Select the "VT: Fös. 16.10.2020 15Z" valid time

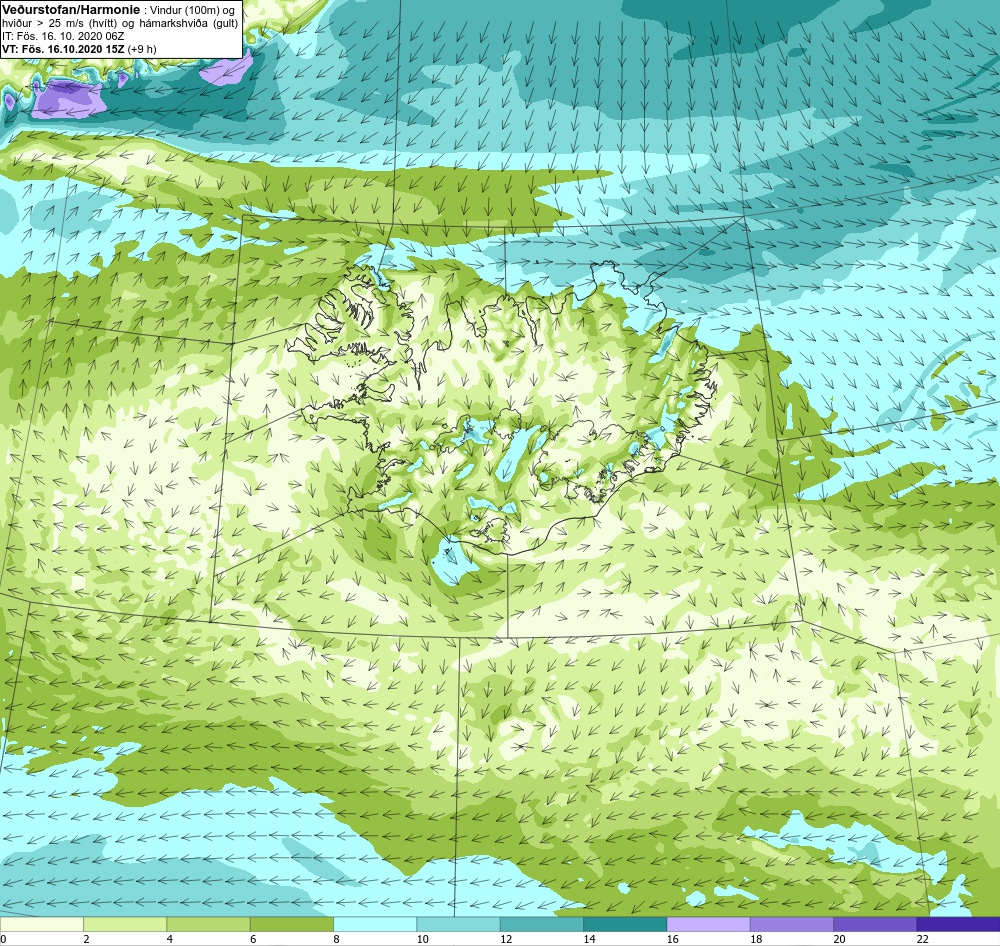[x=64, y=49]
